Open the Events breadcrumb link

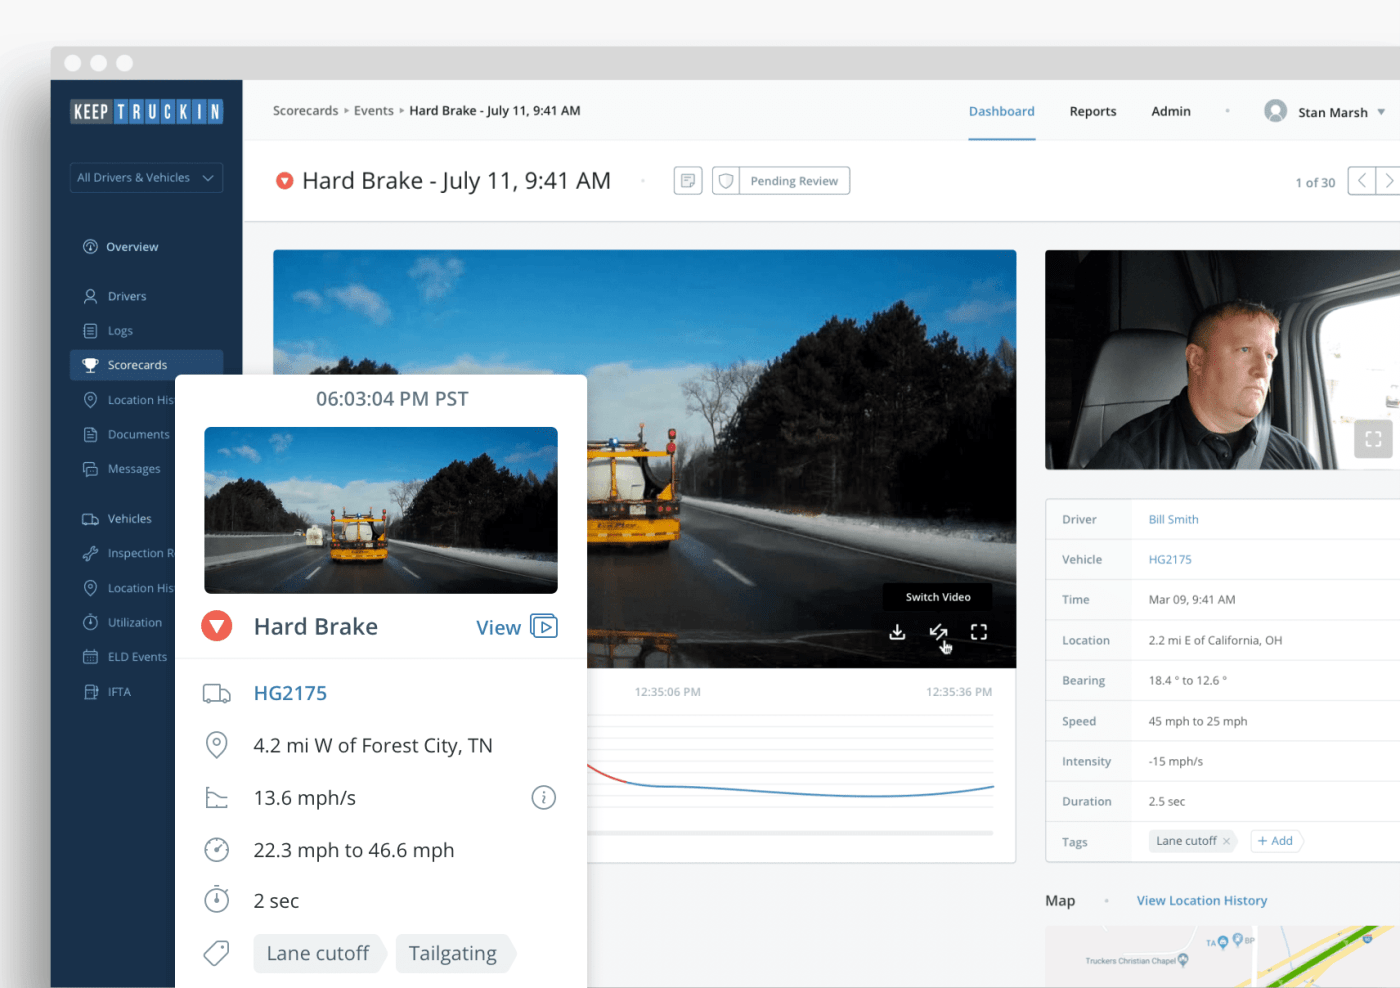(373, 110)
